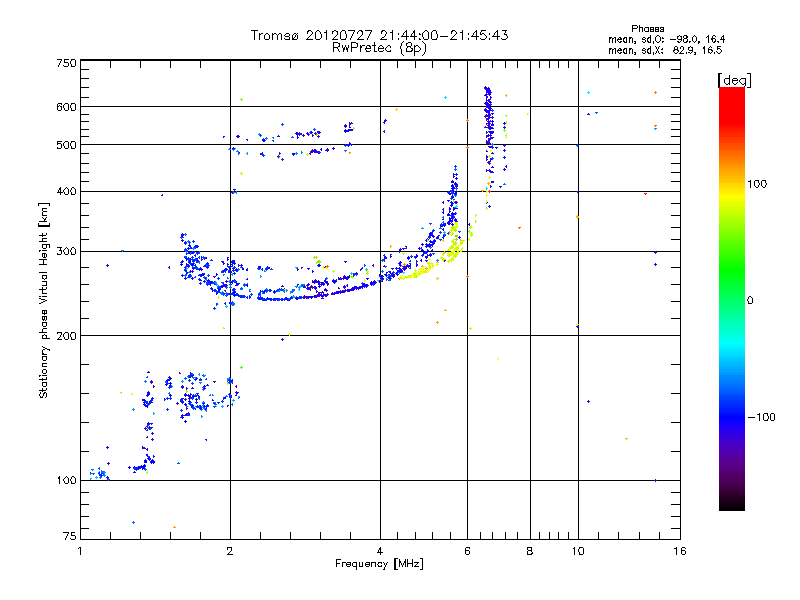Viewport: 800px width, 600px height.
Task: Click the x-axis tick label '2'
Action: pos(230,551)
